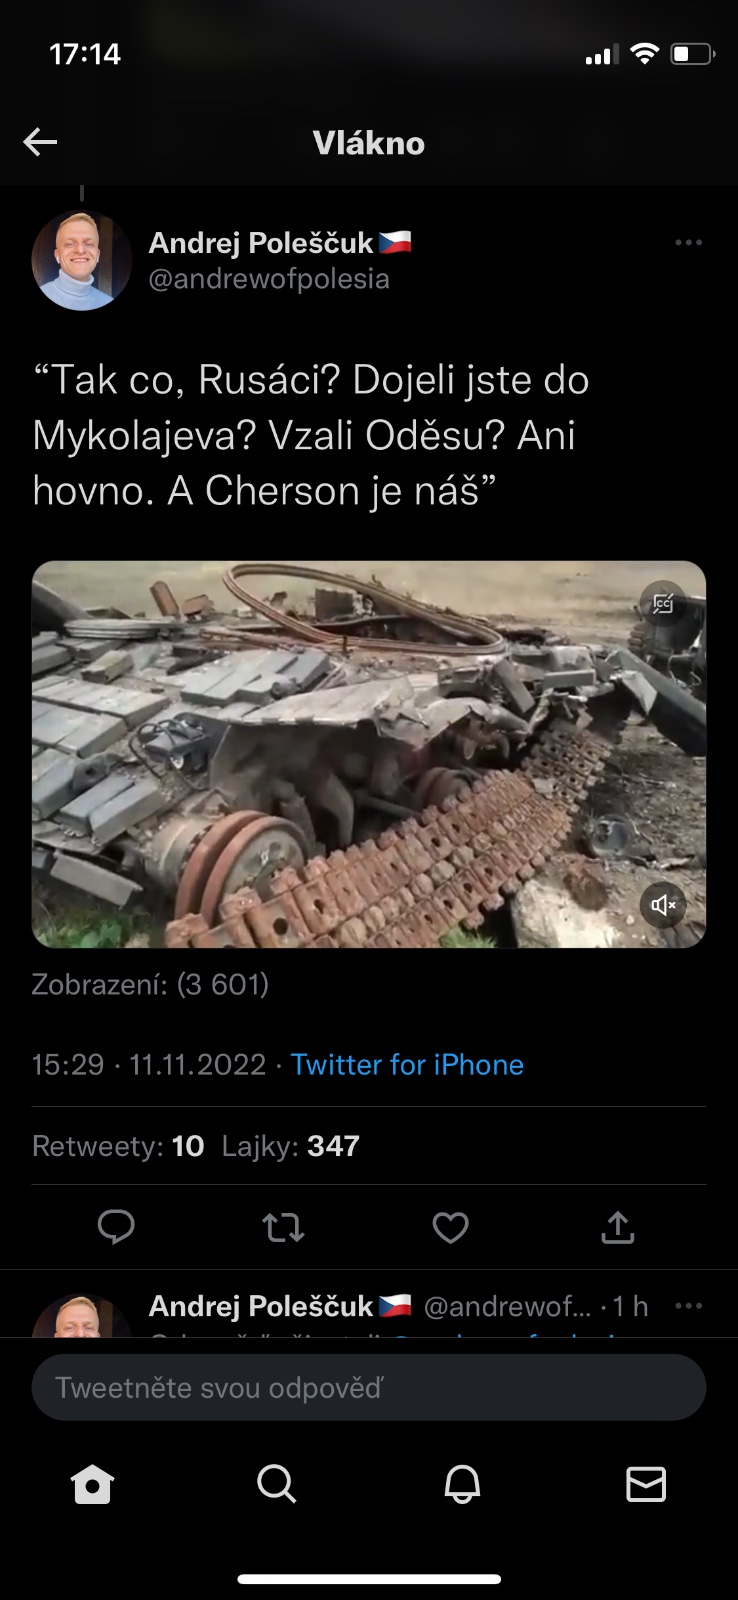Toggle closed captions on the video
This screenshot has width=738, height=1600.
[663, 603]
